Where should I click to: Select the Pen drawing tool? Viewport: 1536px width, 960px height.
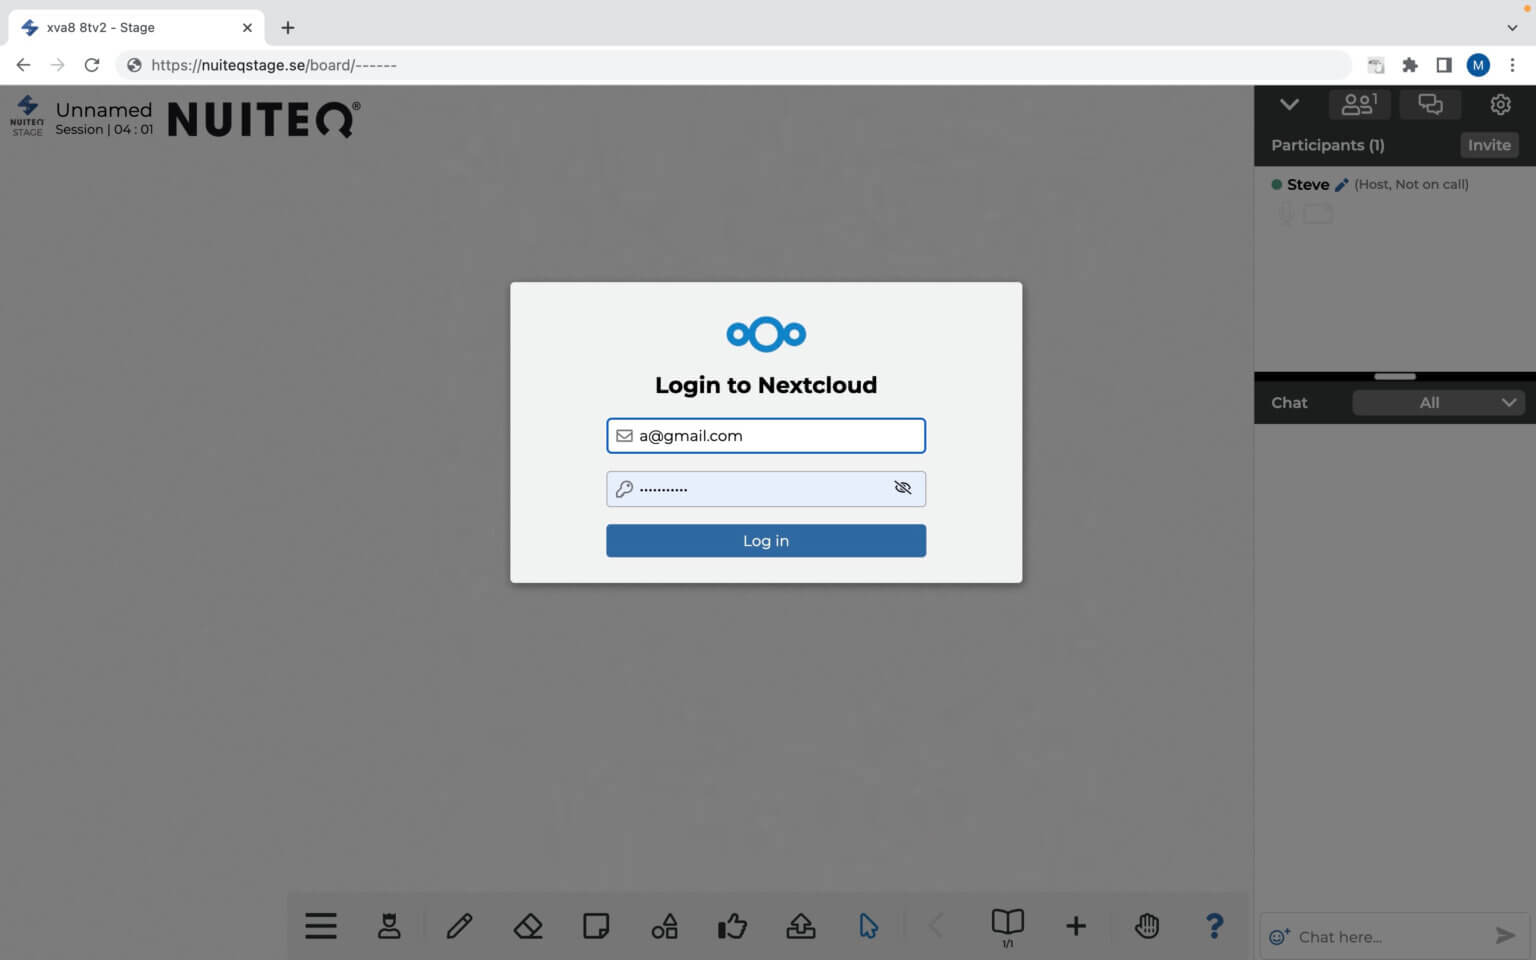[x=459, y=925]
